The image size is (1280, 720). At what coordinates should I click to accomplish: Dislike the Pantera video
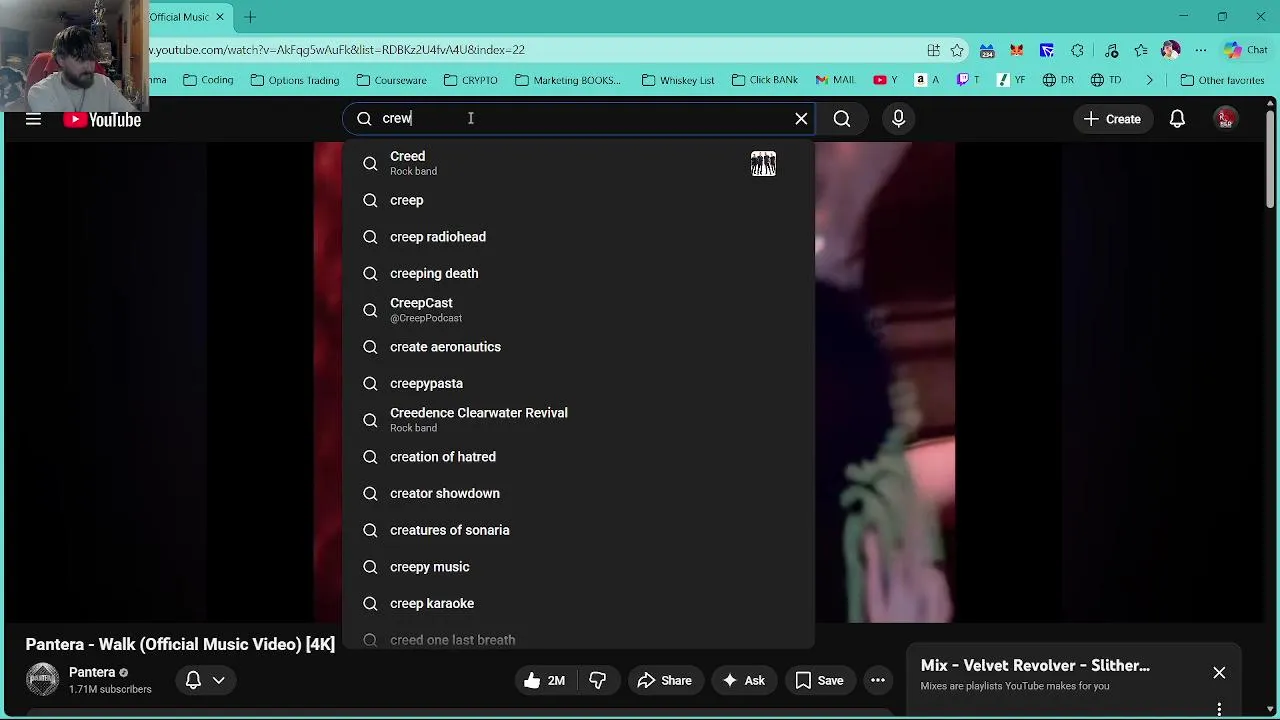598,681
